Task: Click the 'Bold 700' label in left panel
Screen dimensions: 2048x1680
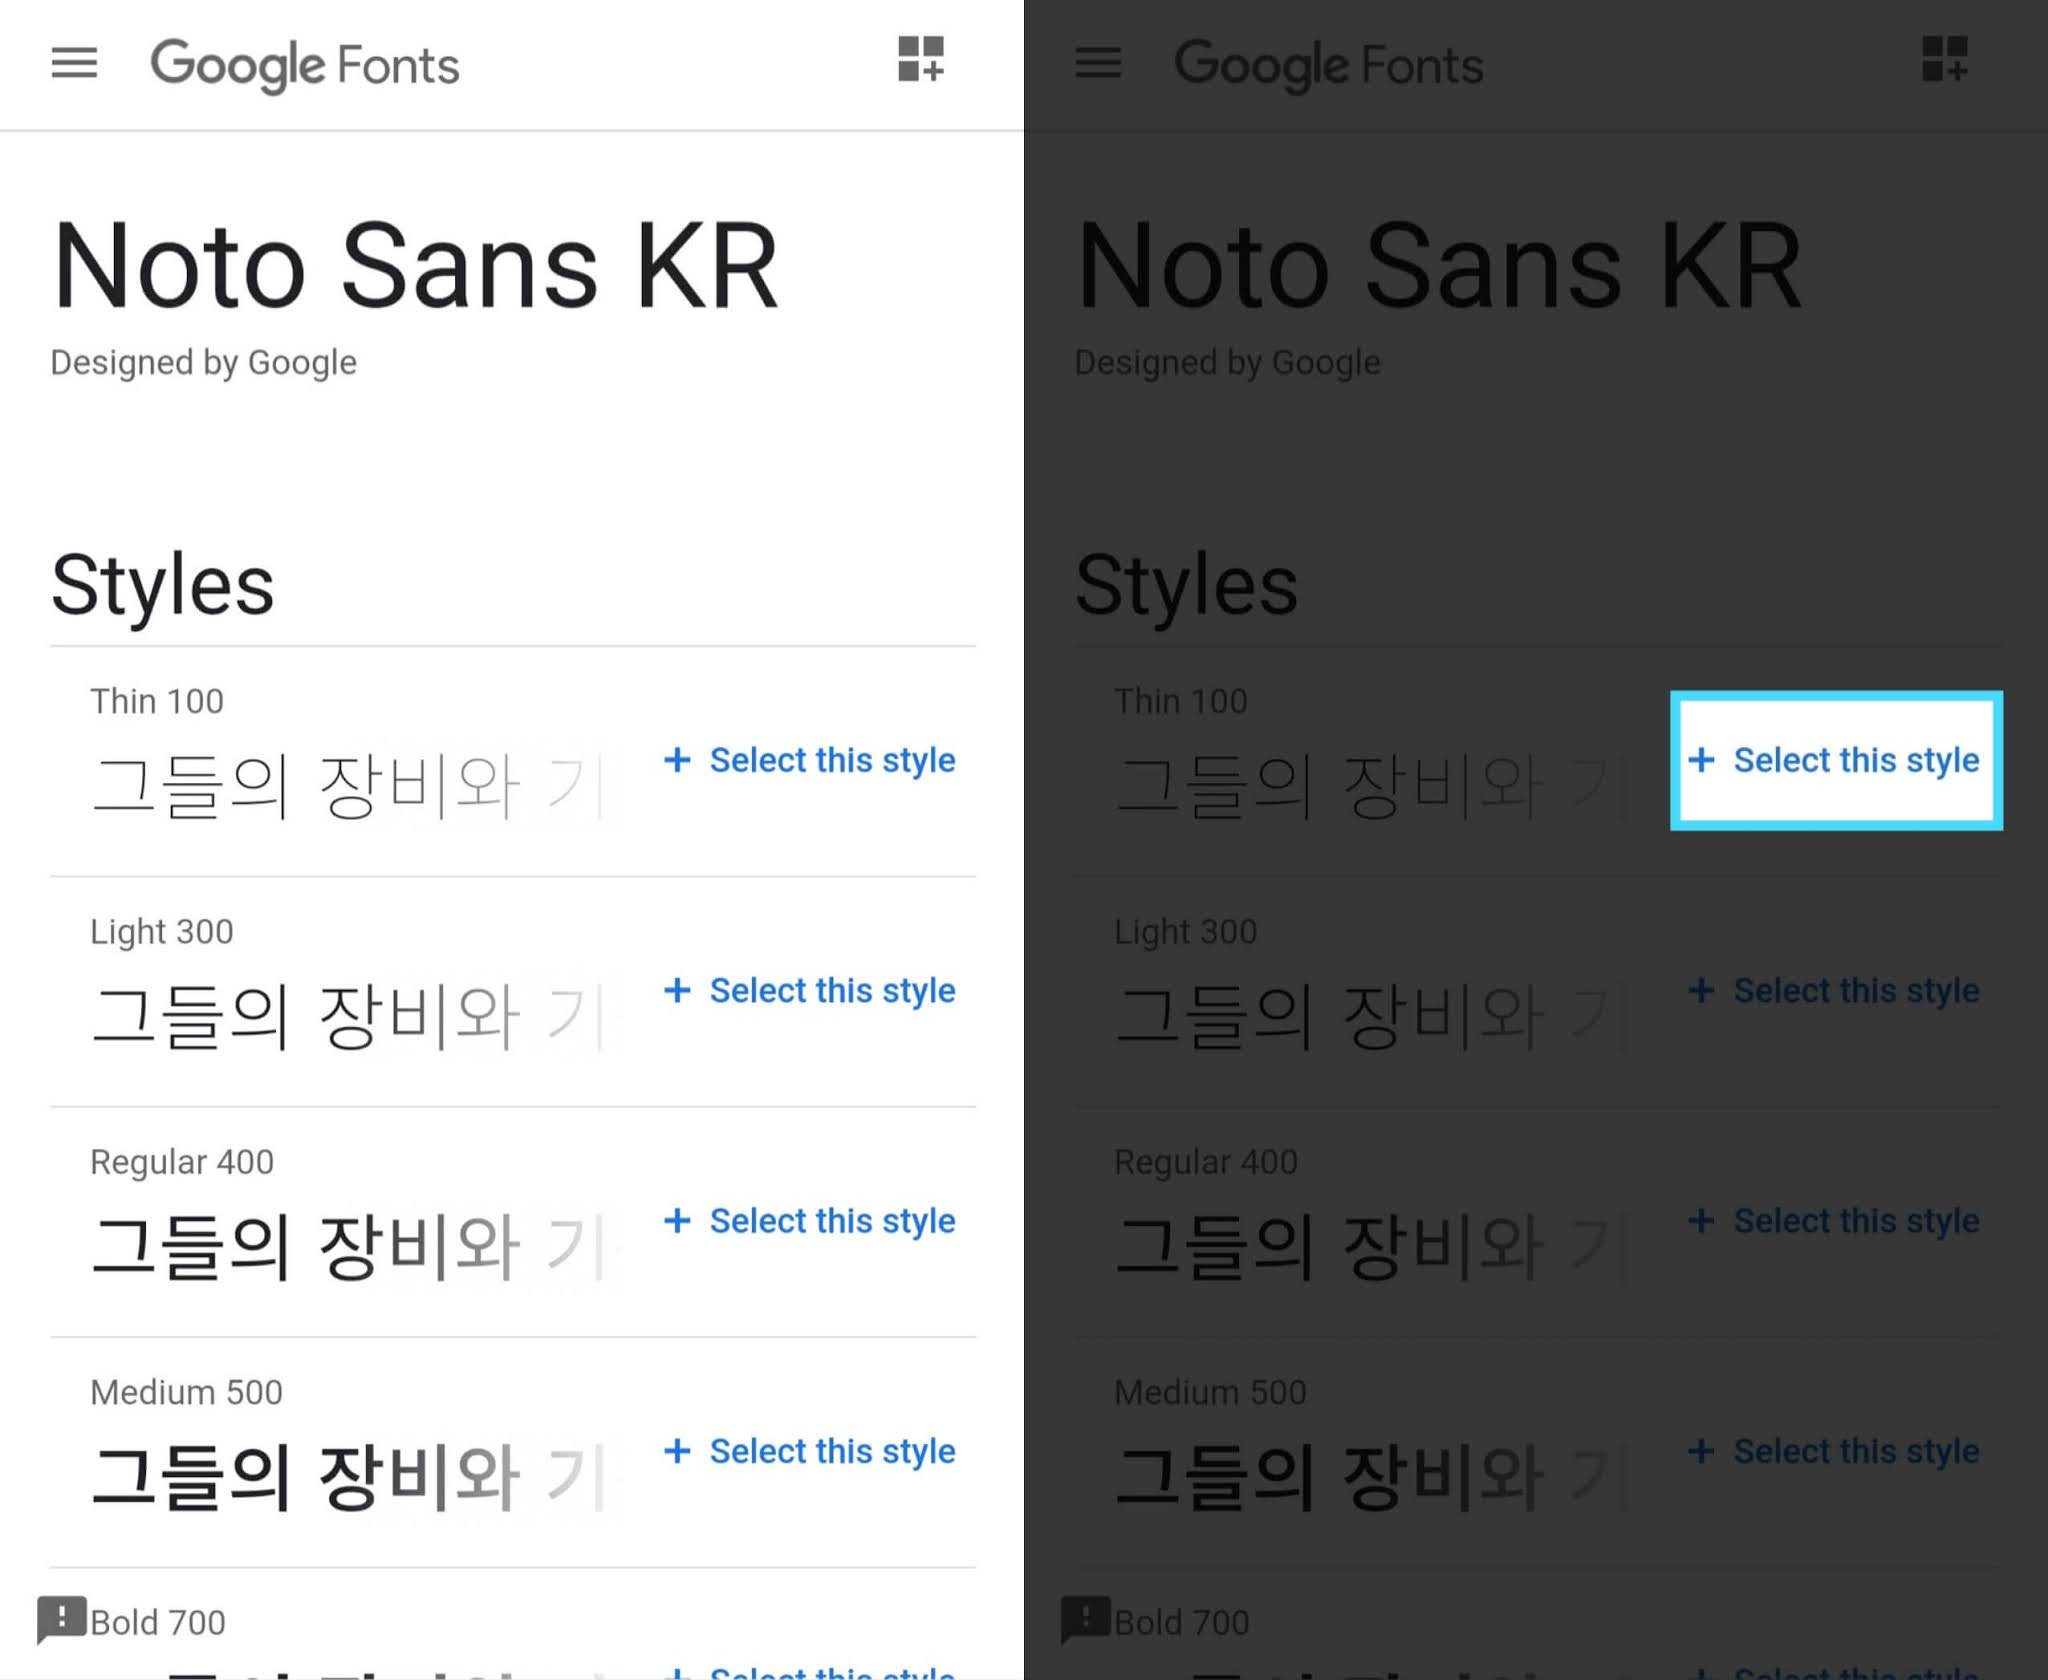Action: (158, 1622)
